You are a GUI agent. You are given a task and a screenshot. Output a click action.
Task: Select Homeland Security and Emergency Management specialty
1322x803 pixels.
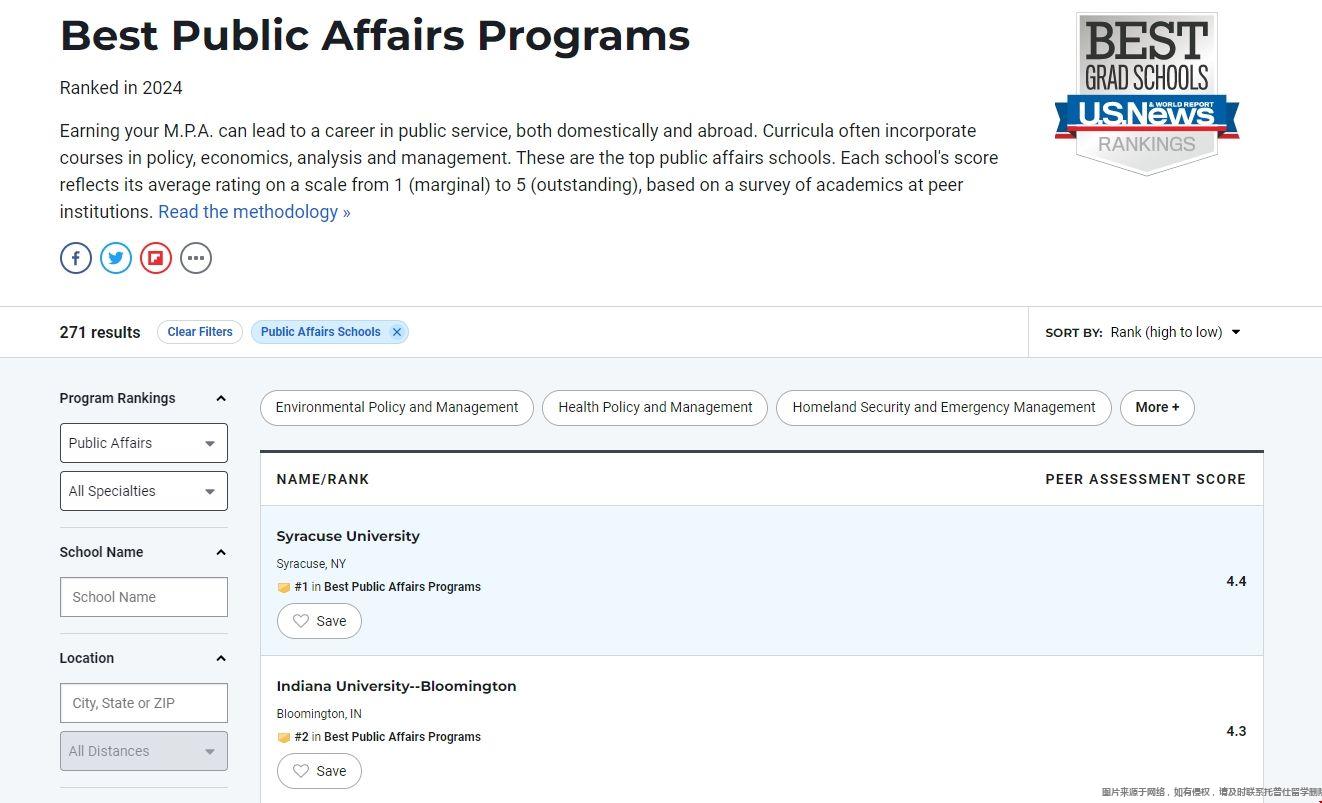944,408
